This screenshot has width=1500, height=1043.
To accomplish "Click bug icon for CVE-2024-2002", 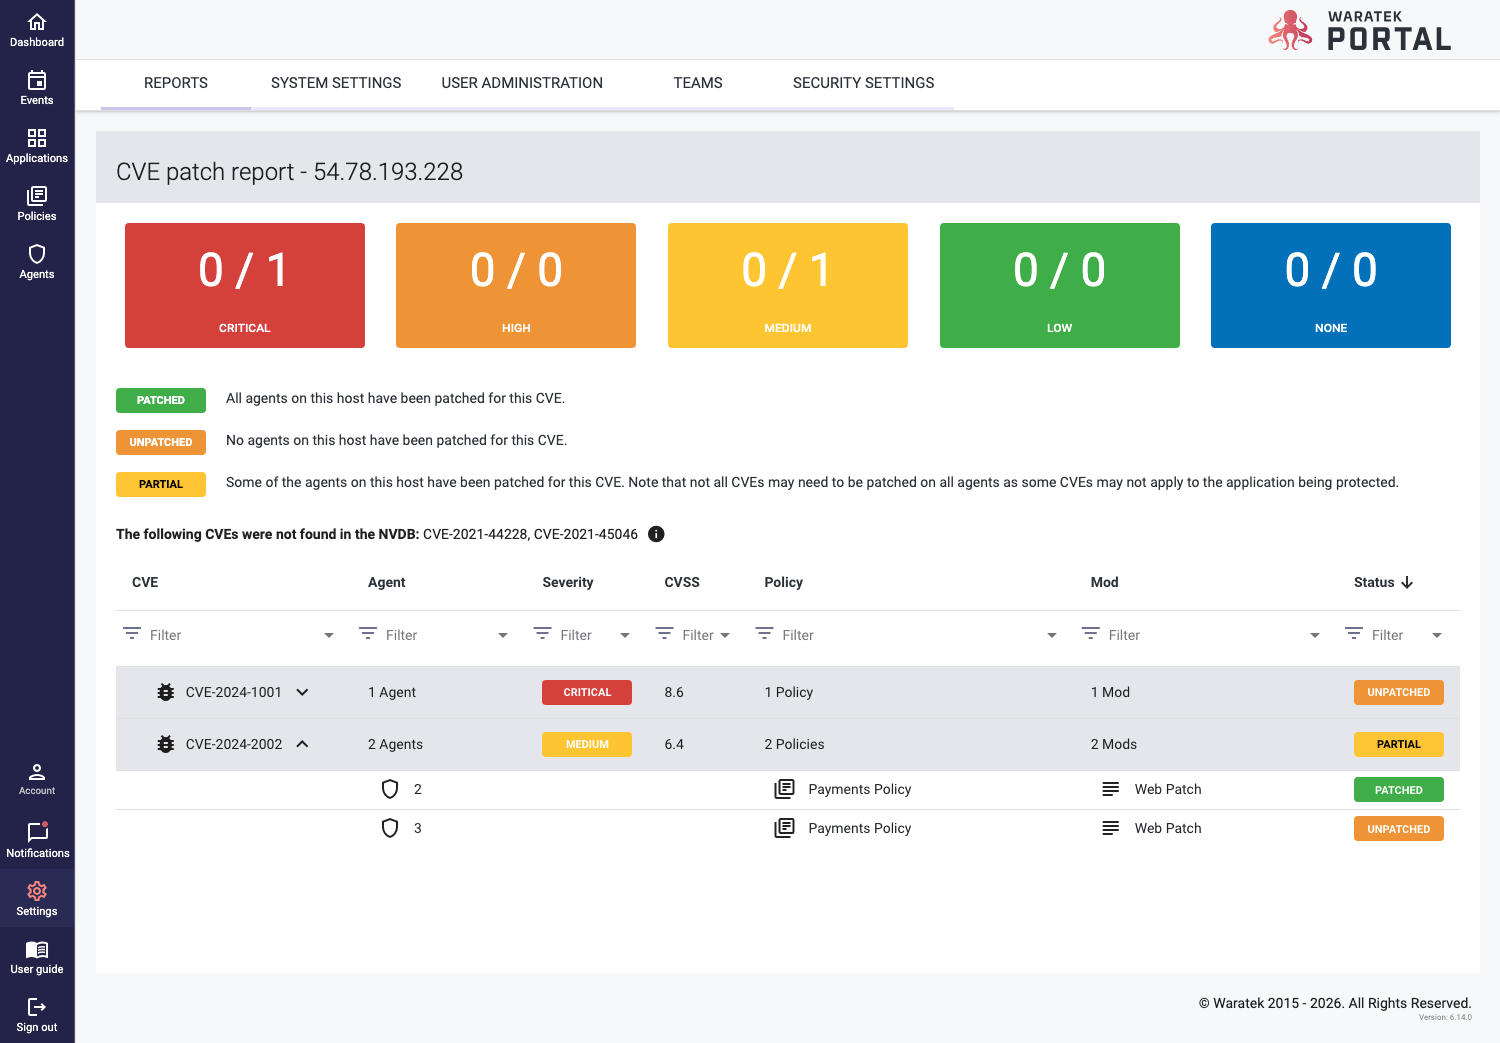I will click(166, 744).
